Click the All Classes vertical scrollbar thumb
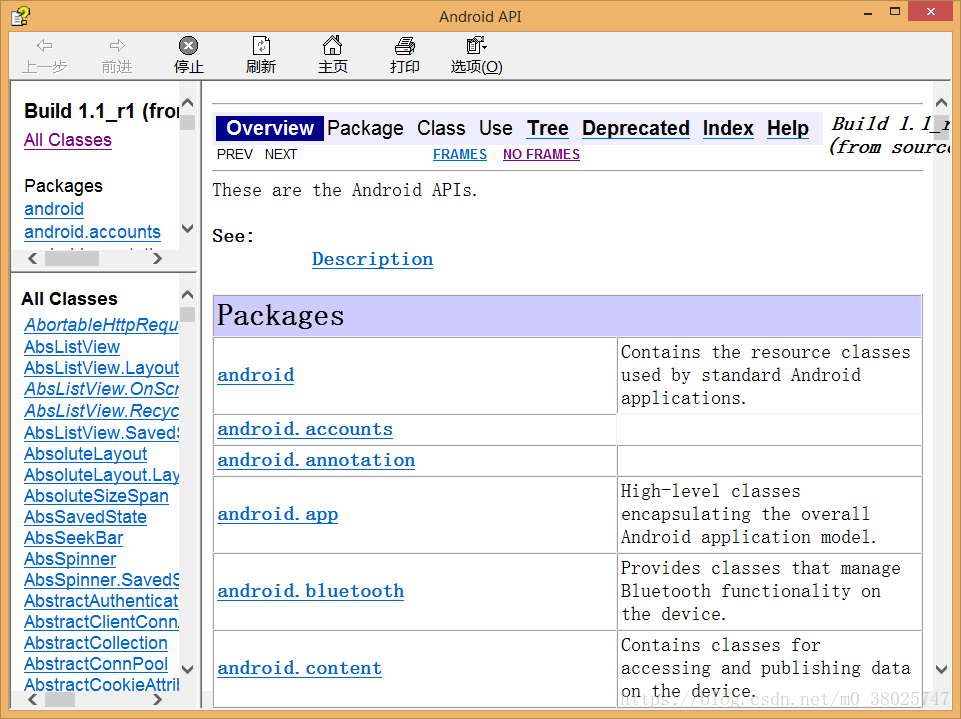Image resolution: width=961 pixels, height=719 pixels. click(x=188, y=314)
